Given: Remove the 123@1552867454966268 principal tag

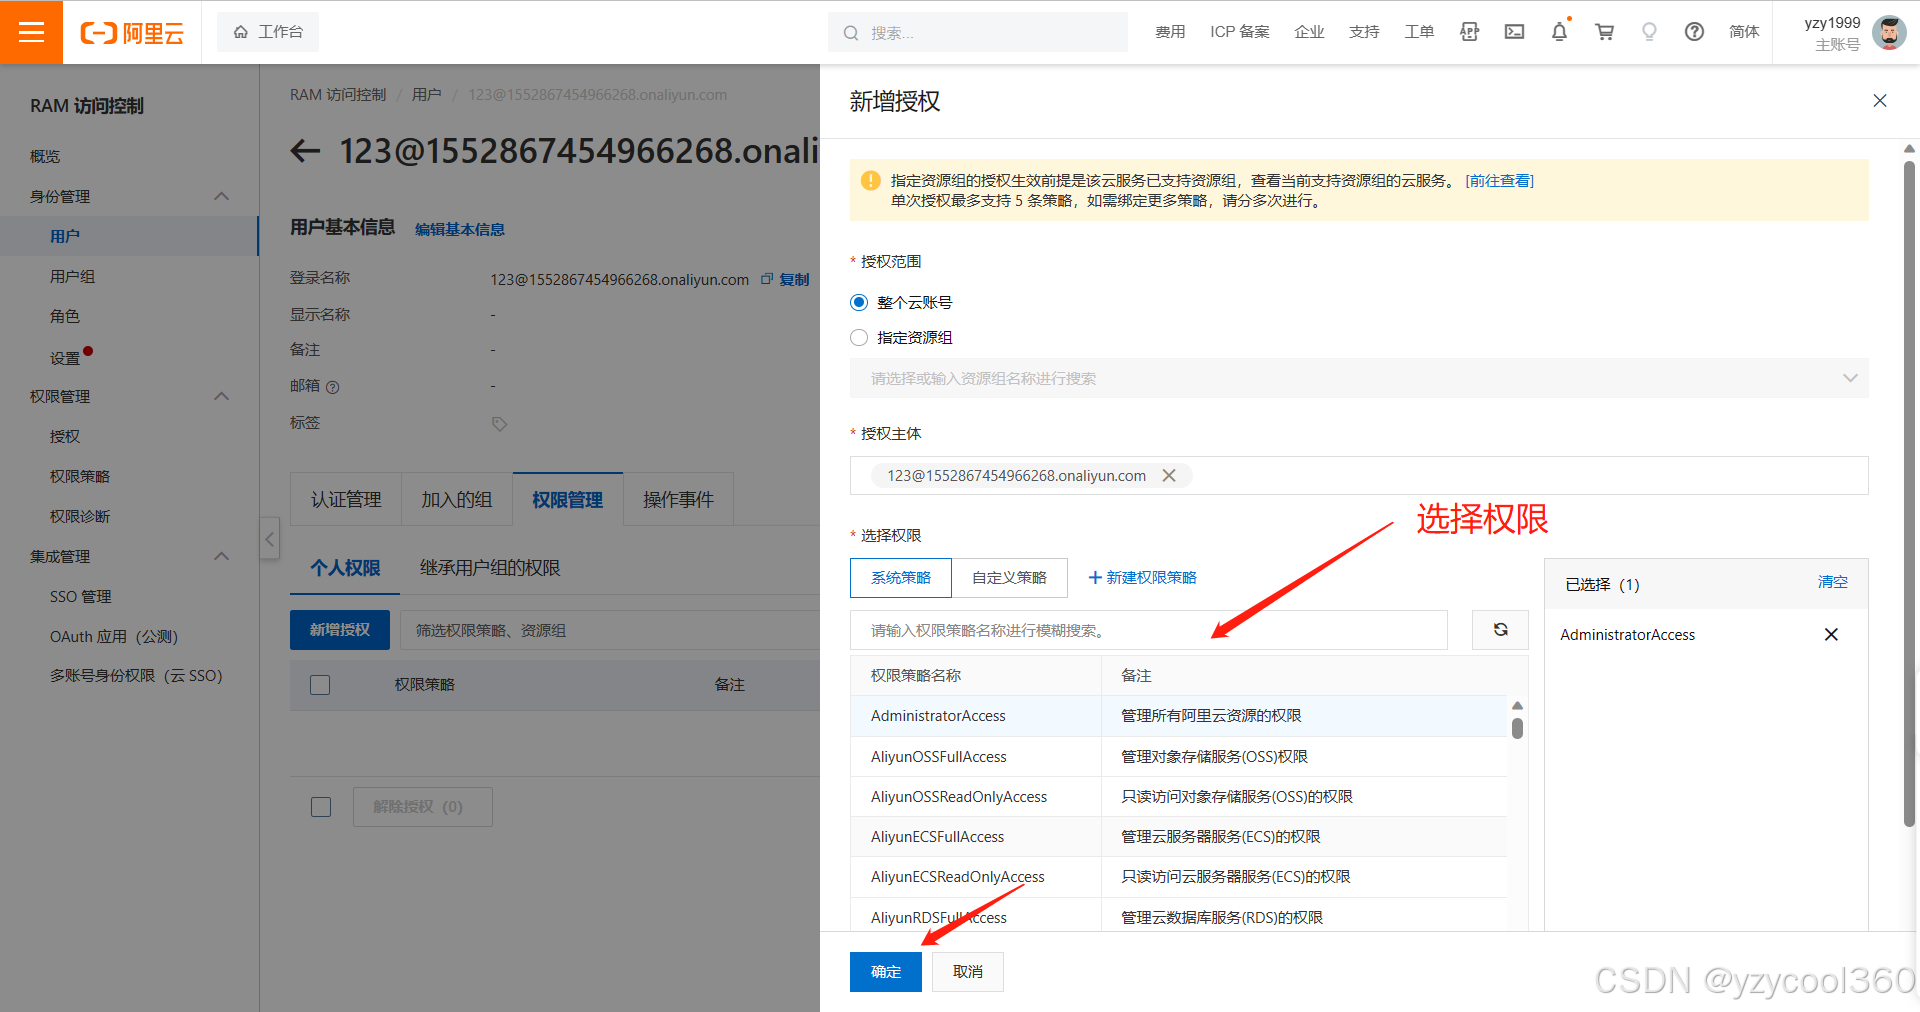Looking at the screenshot, I should (1168, 476).
